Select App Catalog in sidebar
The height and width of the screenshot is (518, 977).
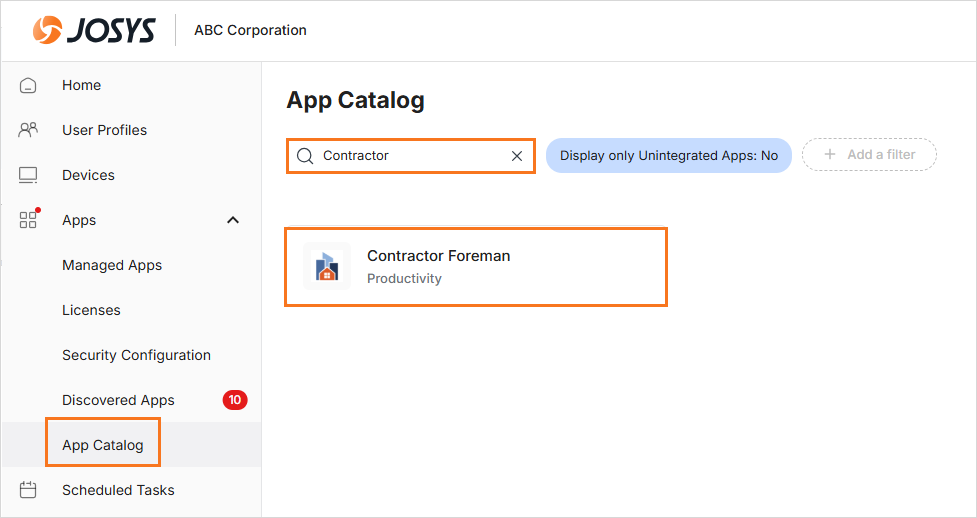point(103,445)
